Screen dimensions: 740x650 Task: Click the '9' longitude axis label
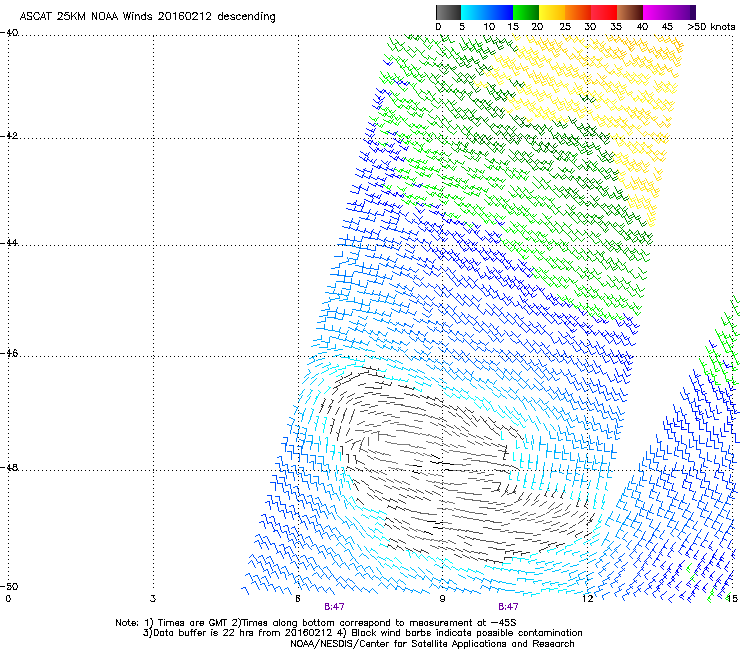(442, 599)
